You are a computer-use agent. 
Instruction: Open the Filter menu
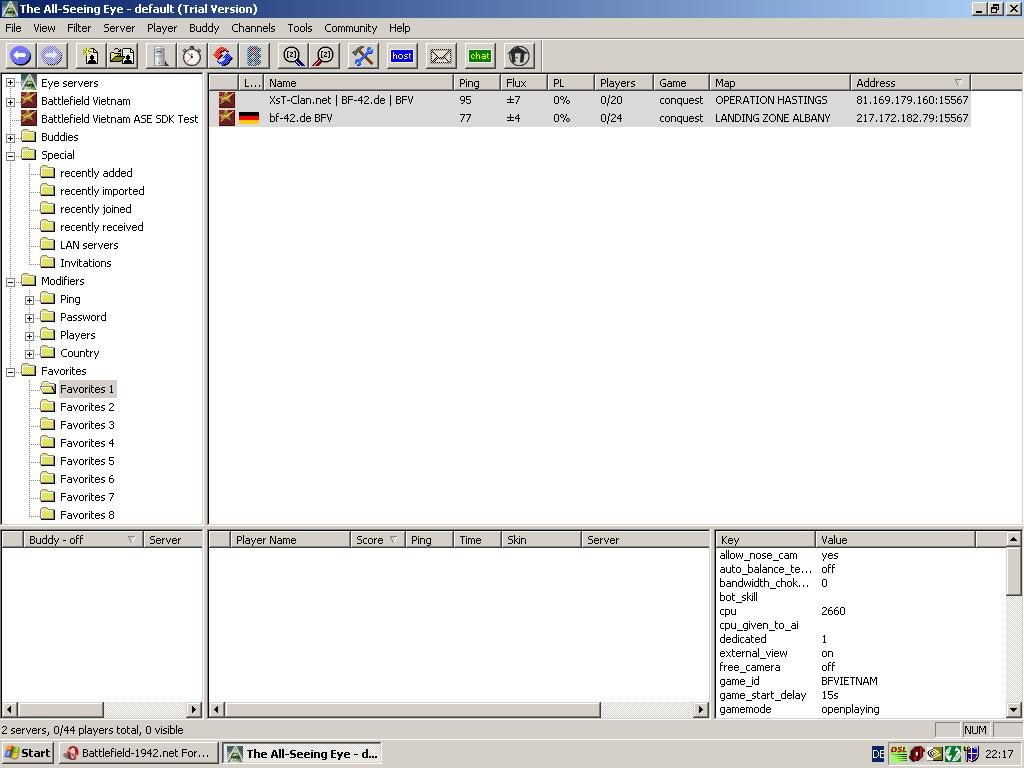[79, 28]
